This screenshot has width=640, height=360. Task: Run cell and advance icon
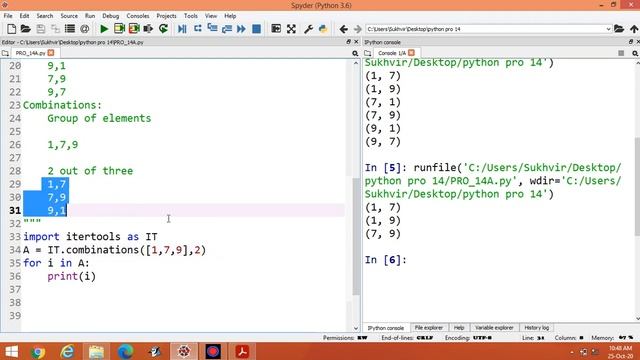pos(134,29)
